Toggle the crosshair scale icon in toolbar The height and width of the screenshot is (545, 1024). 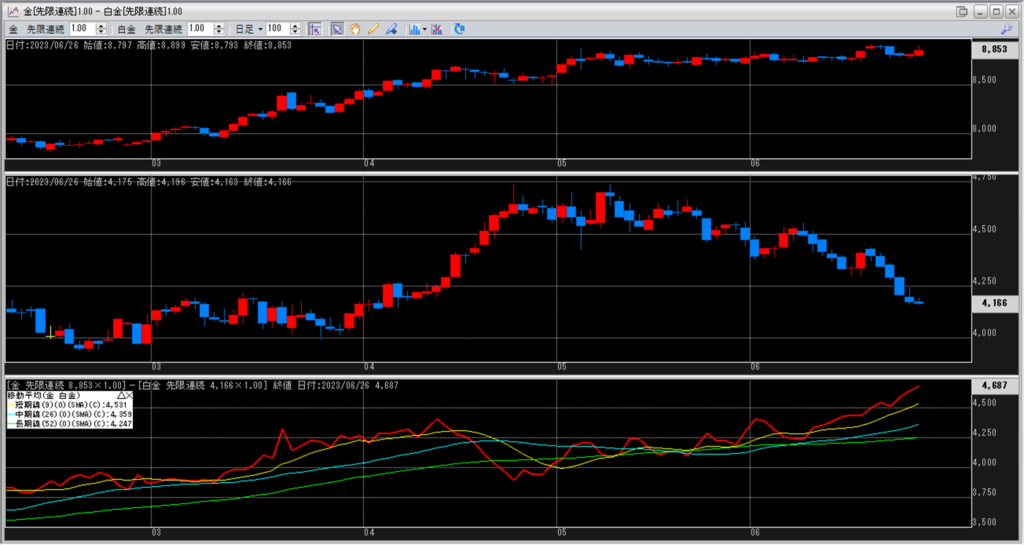coord(314,29)
